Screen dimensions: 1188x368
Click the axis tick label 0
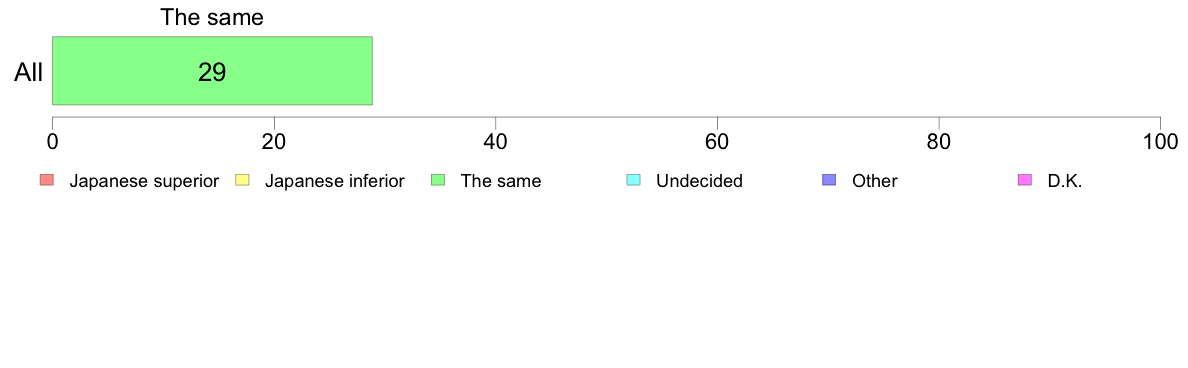[52, 142]
